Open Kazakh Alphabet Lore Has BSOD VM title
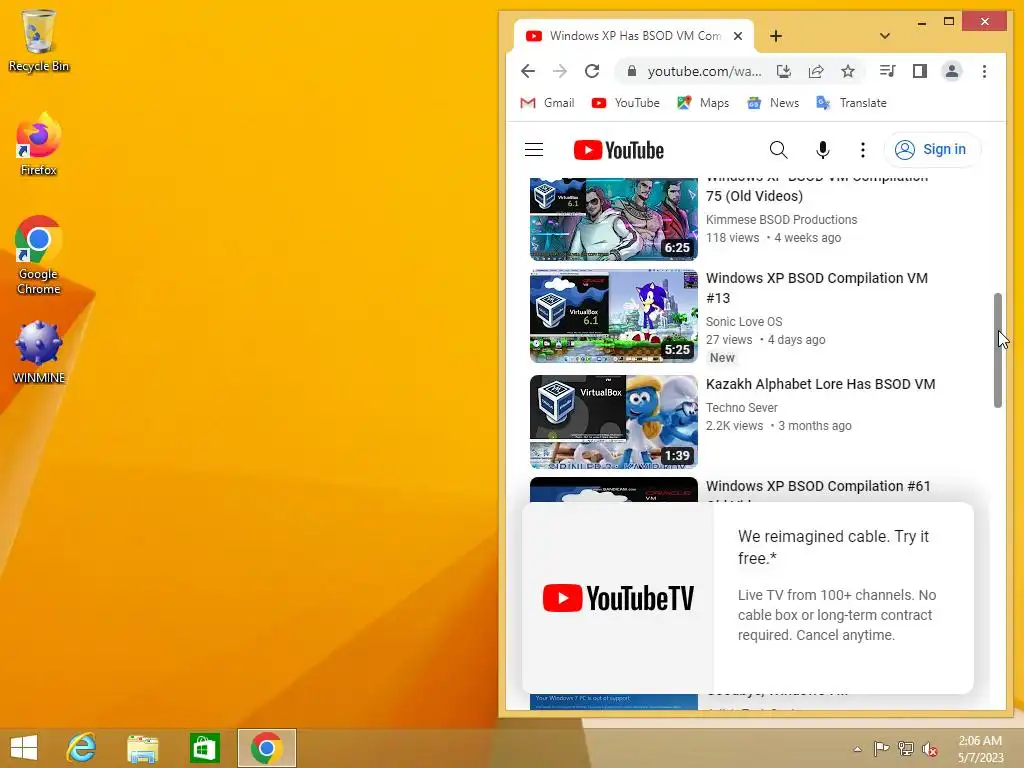Viewport: 1024px width, 768px height. [x=821, y=384]
